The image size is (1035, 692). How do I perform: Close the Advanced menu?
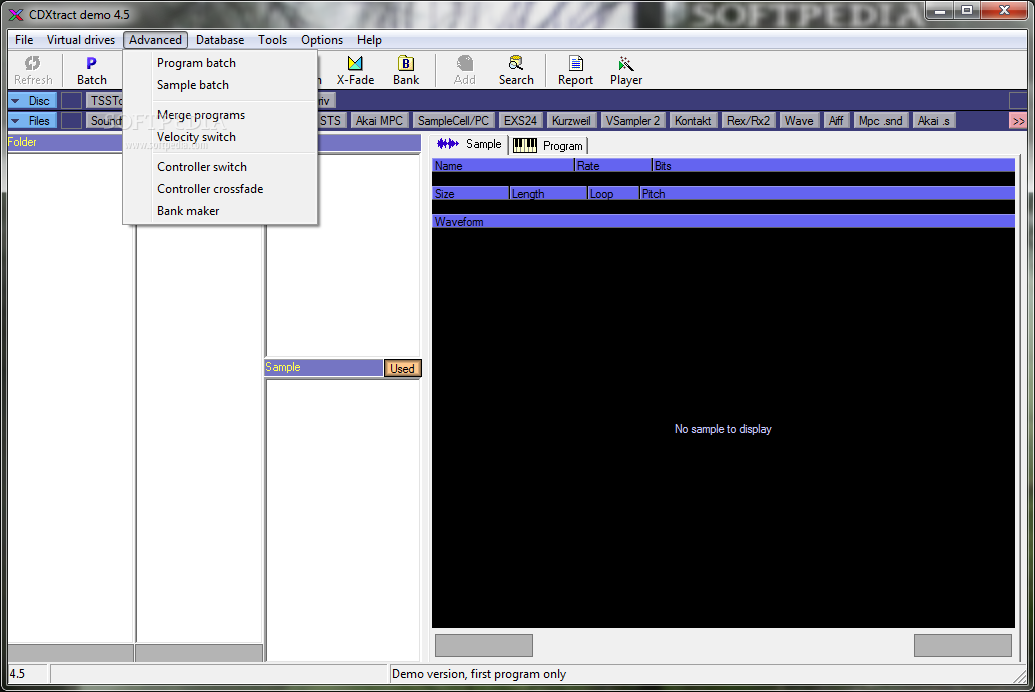pos(155,40)
